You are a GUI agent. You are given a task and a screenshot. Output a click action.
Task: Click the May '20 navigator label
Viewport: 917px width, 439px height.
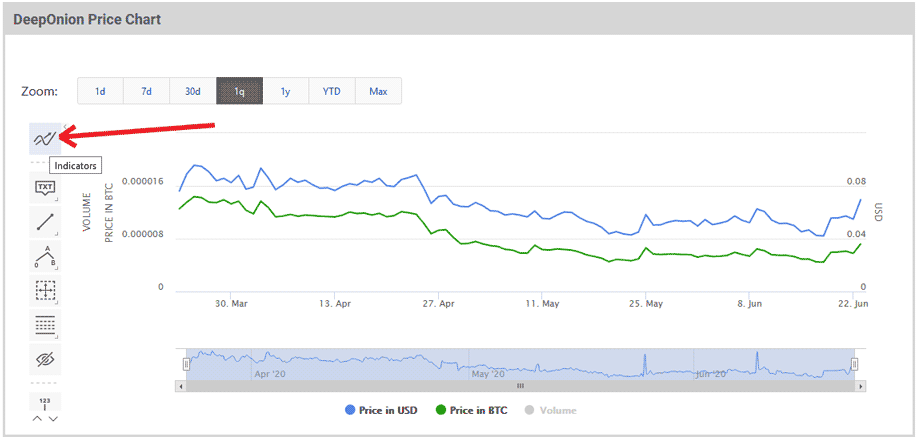pos(488,374)
